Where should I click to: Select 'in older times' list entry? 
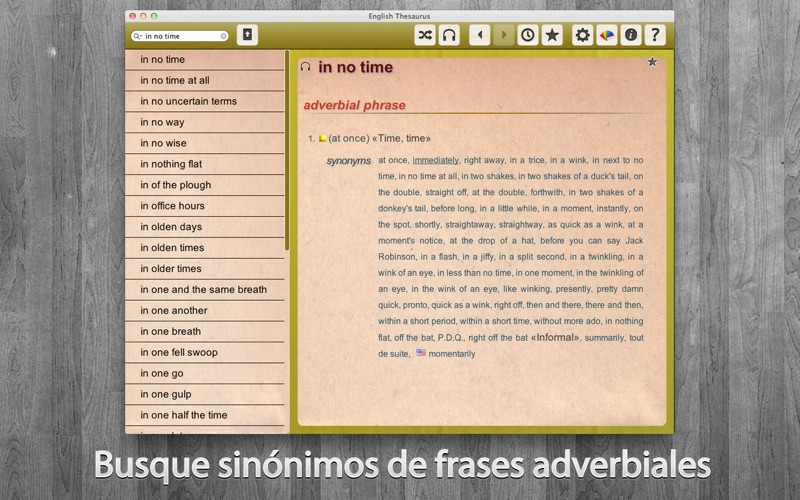click(x=205, y=269)
